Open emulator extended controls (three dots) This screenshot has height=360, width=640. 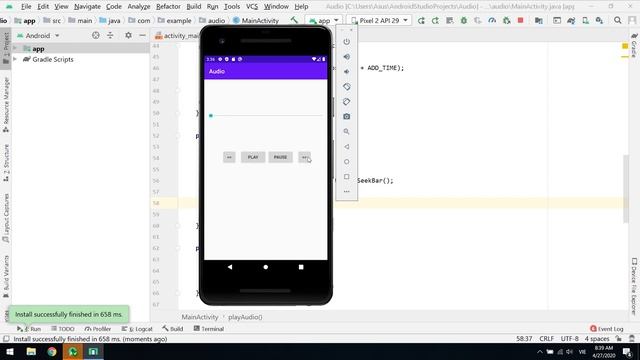(x=347, y=191)
